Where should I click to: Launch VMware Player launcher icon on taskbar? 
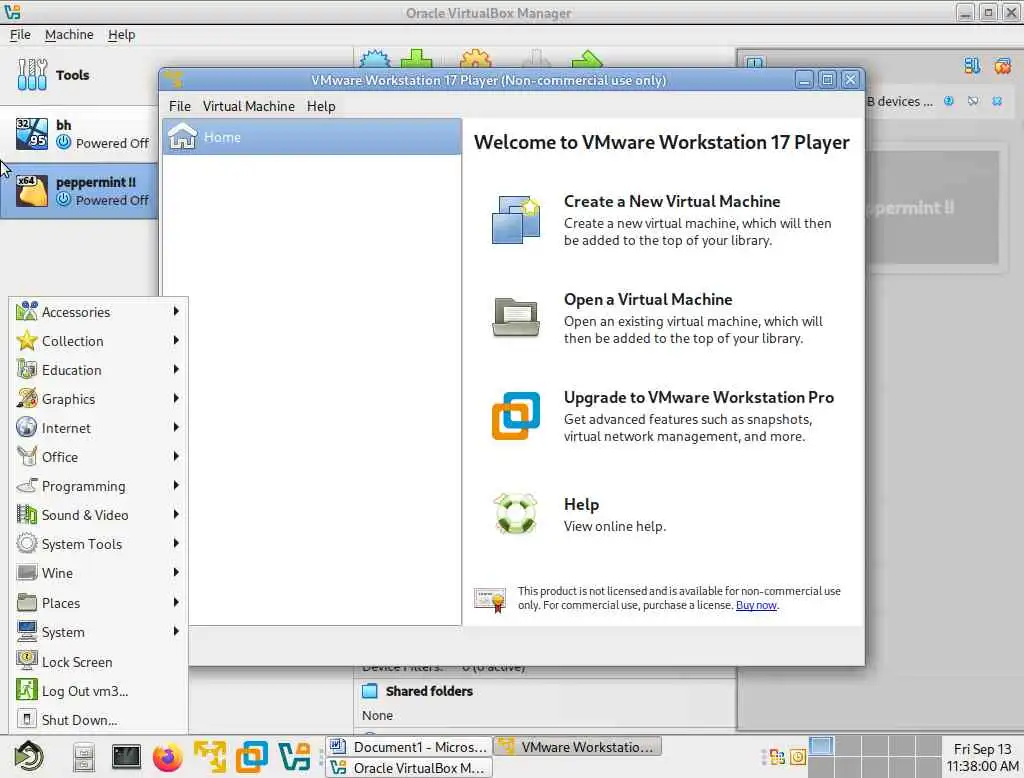pos(252,757)
